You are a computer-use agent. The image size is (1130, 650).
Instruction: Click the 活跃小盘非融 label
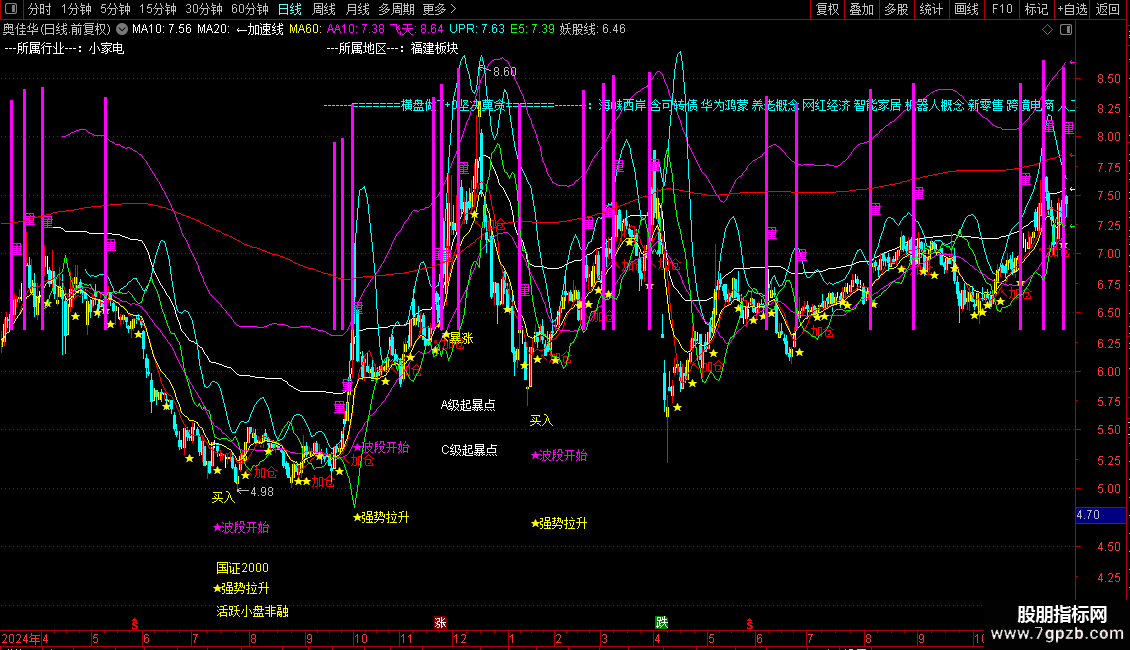tap(252, 611)
